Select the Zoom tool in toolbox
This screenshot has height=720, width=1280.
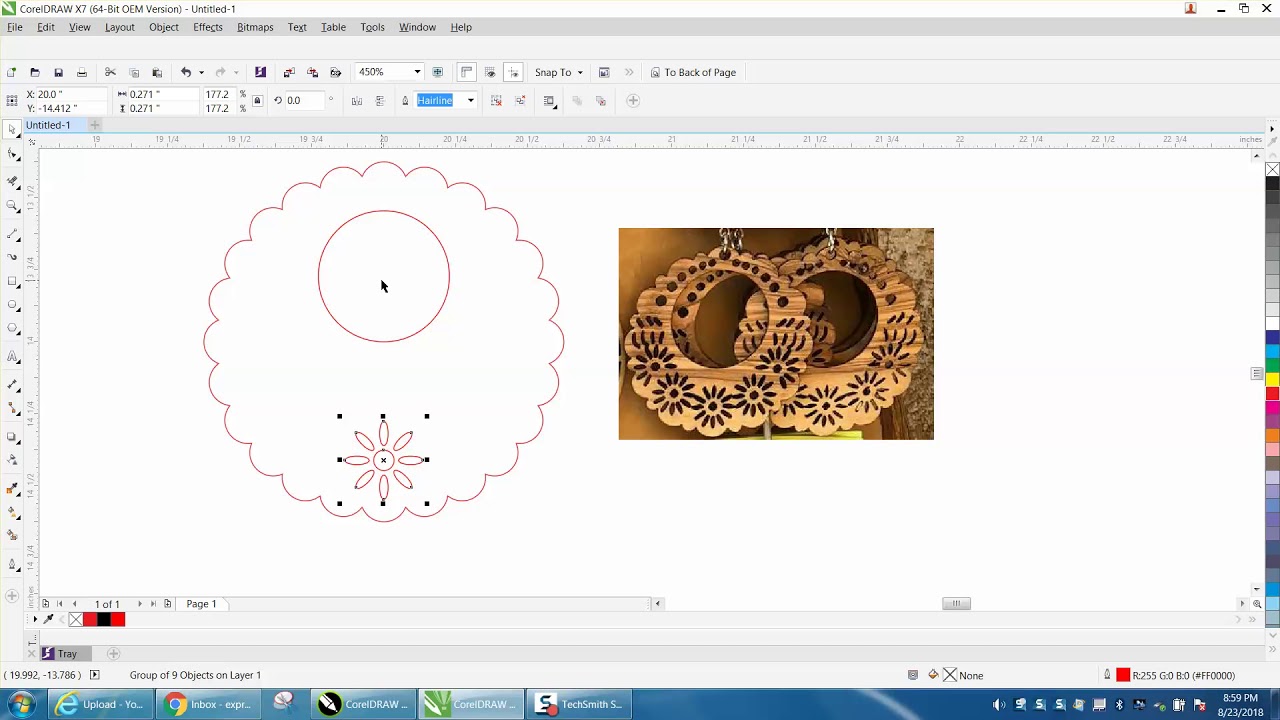point(12,206)
